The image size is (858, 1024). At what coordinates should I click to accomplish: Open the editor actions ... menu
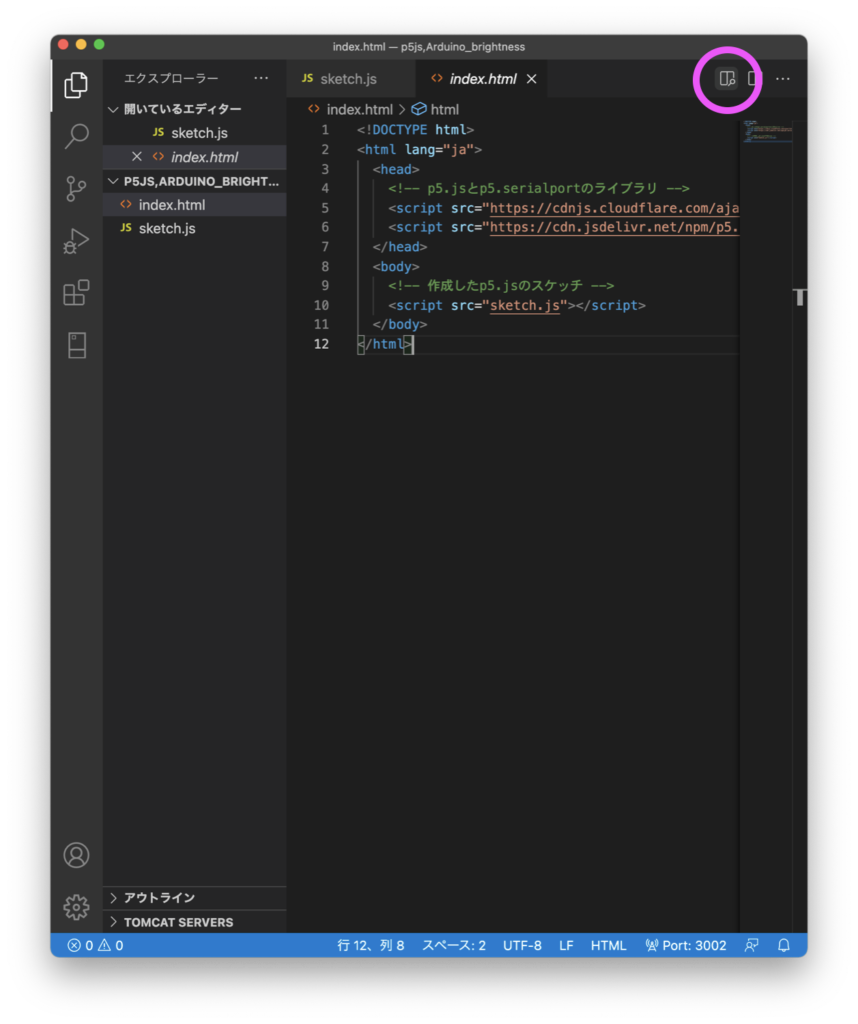(783, 77)
